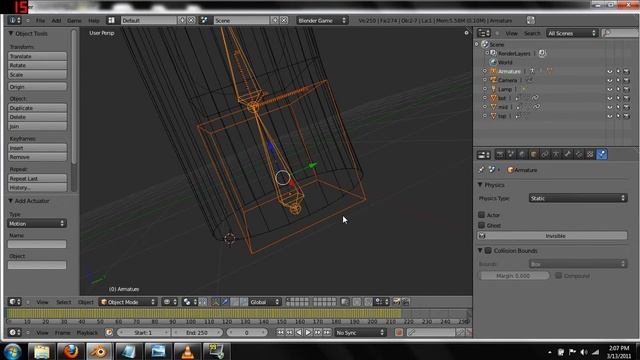The image size is (640, 360).
Task: Toggle the Compound checkbox
Action: [559, 276]
